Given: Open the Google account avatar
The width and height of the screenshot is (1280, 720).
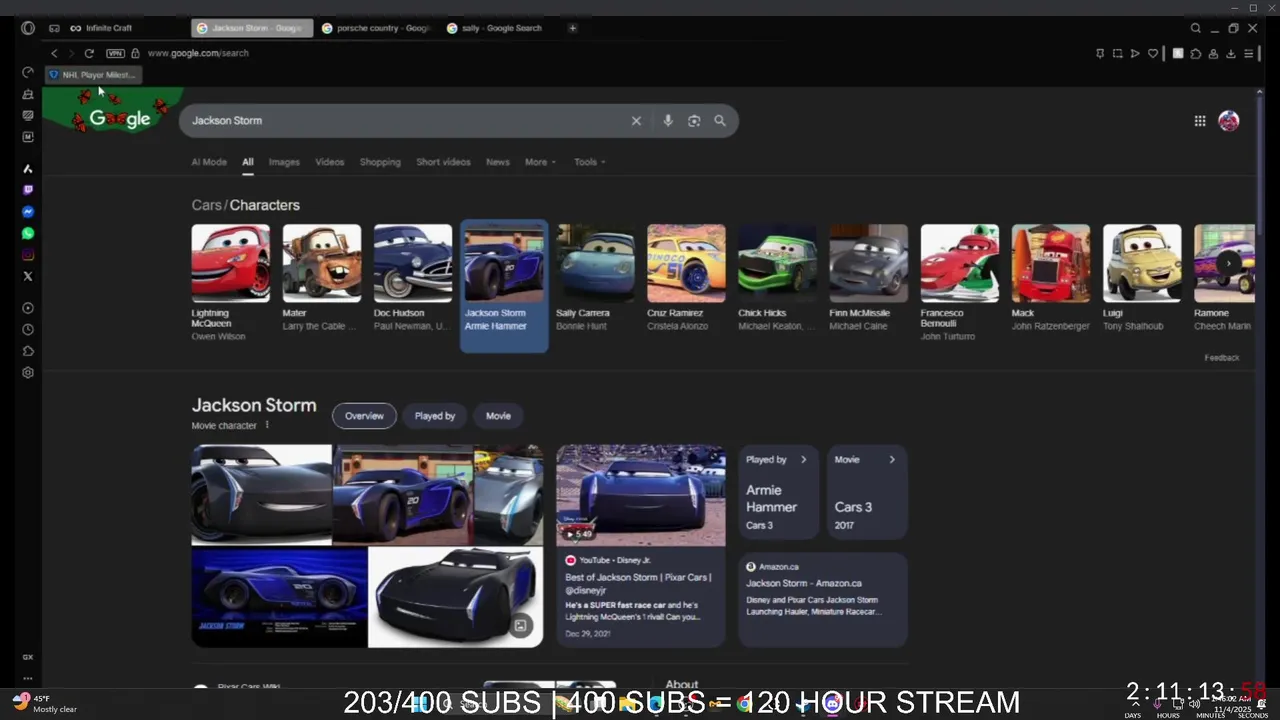Looking at the screenshot, I should pyautogui.click(x=1229, y=121).
